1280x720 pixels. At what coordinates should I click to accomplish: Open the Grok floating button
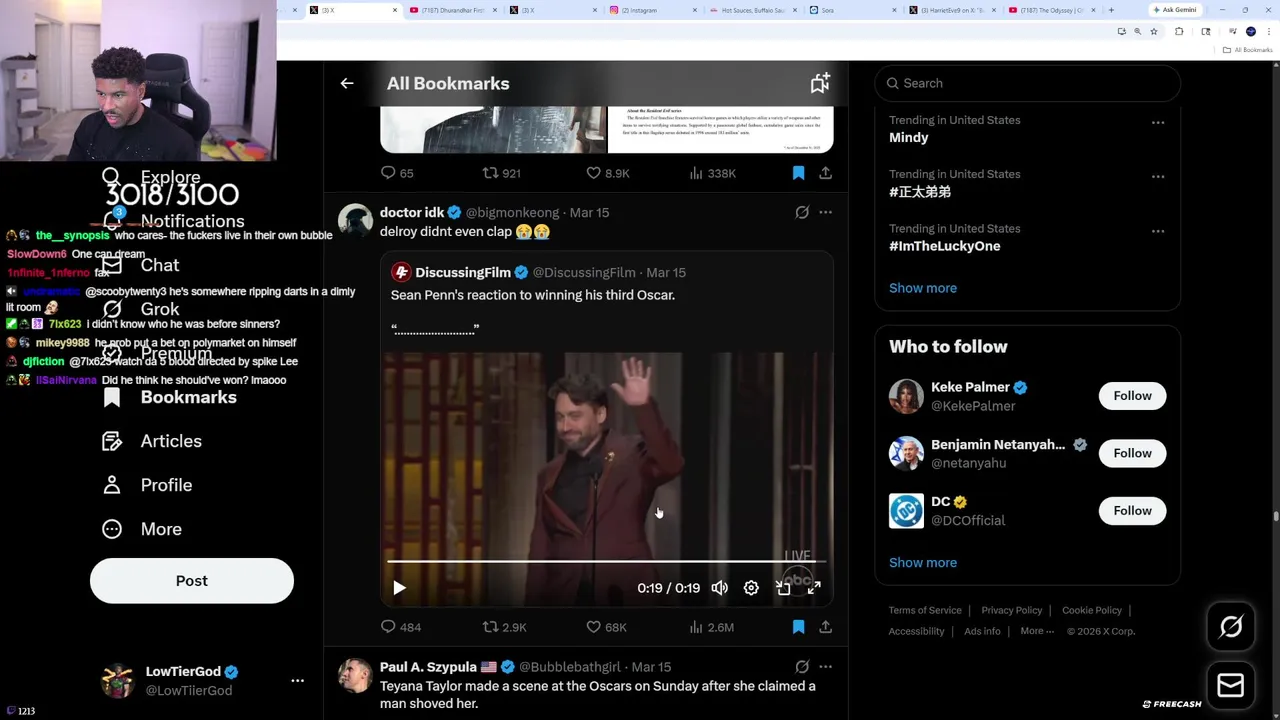(x=1231, y=627)
